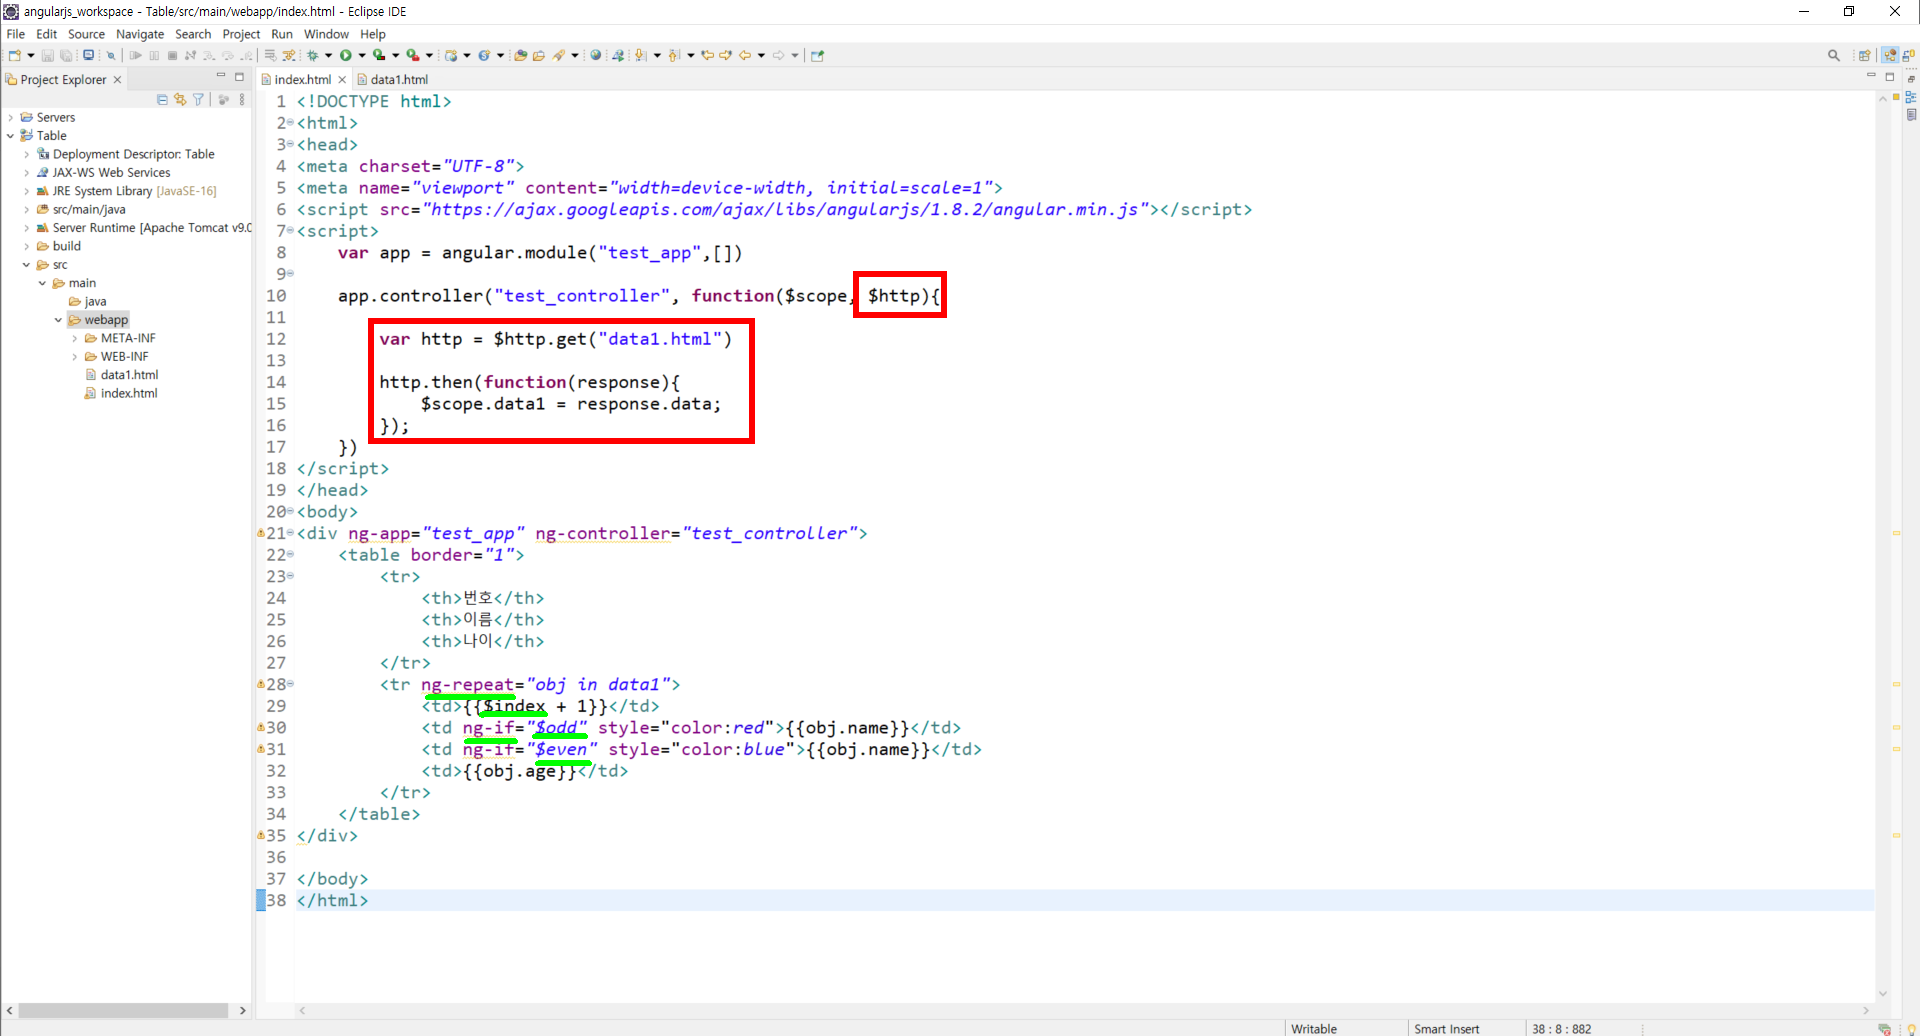Open the Navigate menu
The height and width of the screenshot is (1036, 1920).
pos(140,34)
